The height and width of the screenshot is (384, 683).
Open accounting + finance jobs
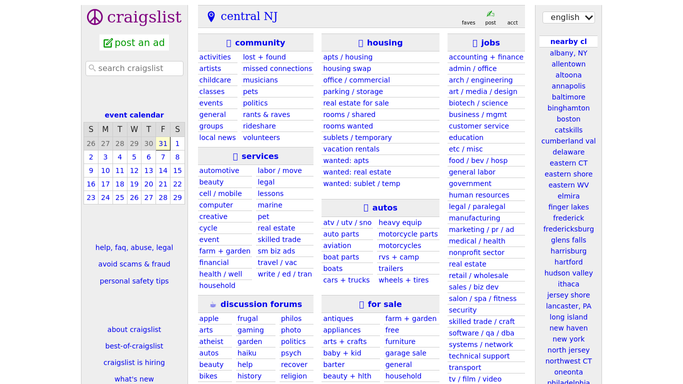[x=486, y=57]
